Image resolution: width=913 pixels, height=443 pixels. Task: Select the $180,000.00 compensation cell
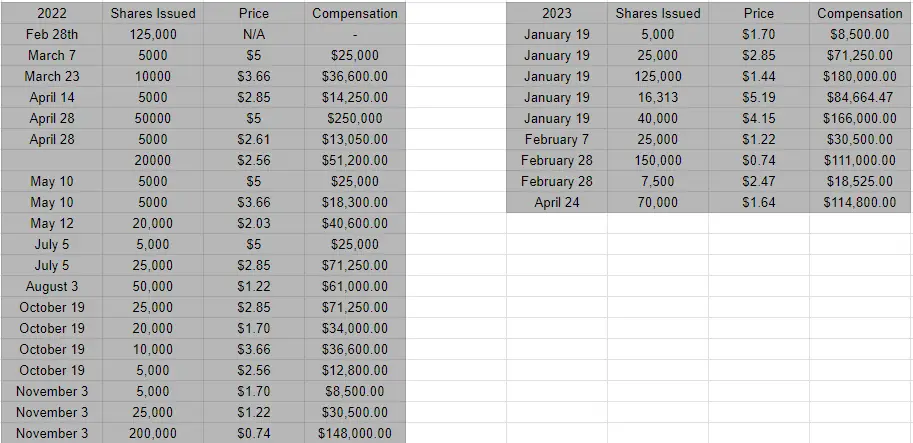coord(860,77)
